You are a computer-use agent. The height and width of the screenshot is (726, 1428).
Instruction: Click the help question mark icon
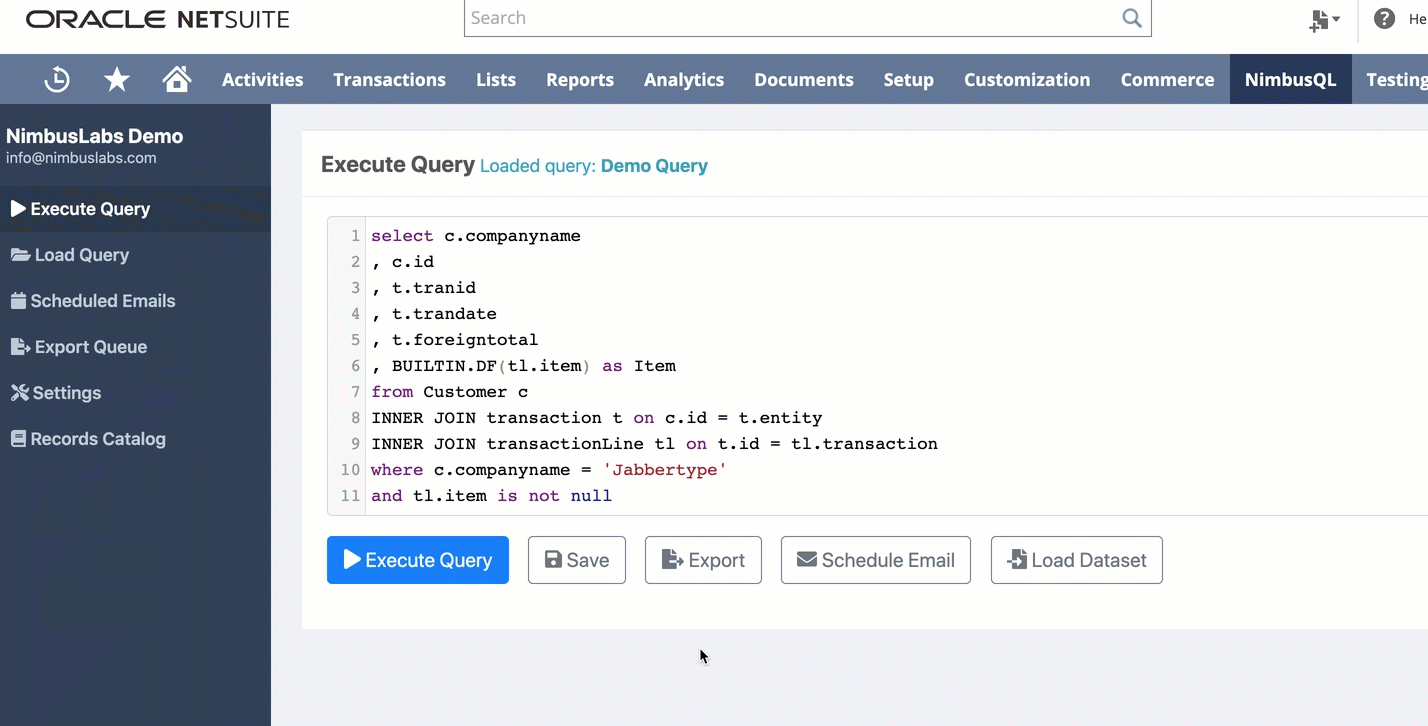[x=1384, y=18]
